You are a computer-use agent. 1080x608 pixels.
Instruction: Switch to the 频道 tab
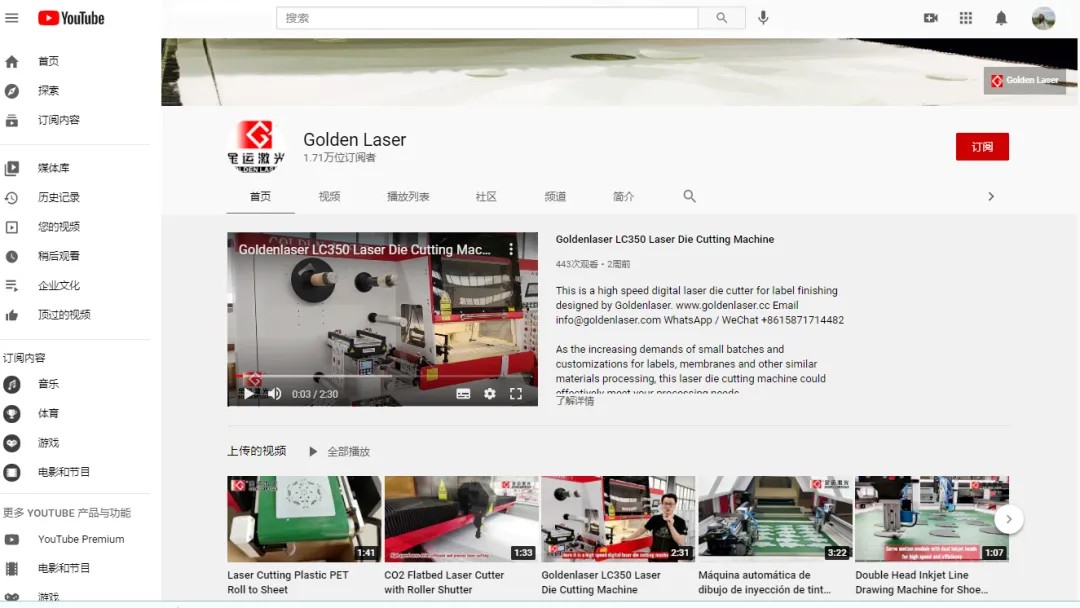(554, 196)
